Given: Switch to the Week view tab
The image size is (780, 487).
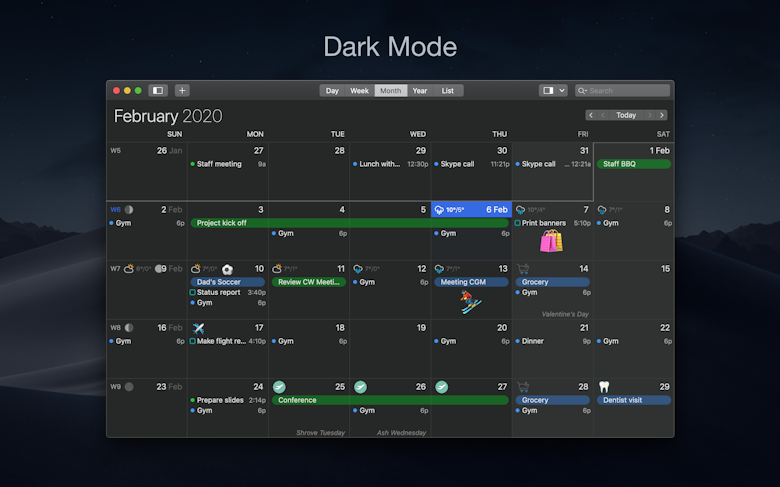Looking at the screenshot, I should coord(359,91).
